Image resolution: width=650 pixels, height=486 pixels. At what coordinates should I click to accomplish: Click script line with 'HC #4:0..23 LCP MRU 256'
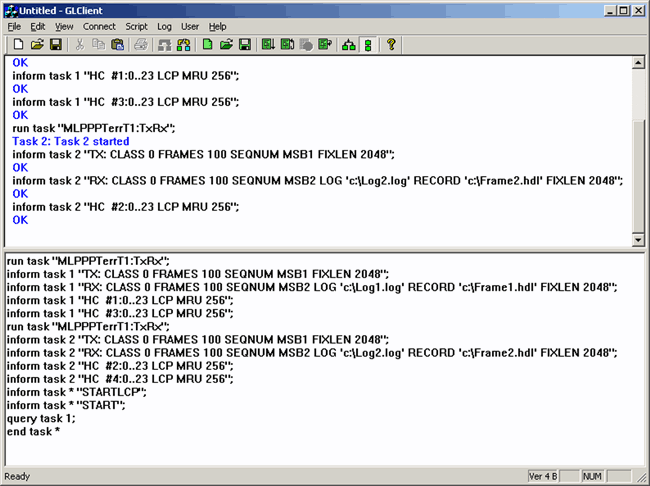[120, 379]
